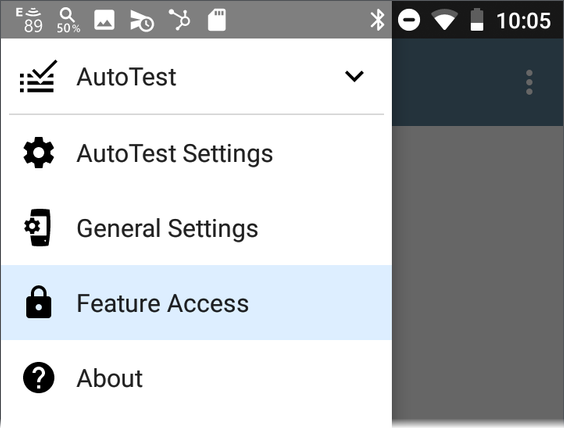Select the AutoTest app title
Viewport: 564px width, 429px height.
point(126,77)
